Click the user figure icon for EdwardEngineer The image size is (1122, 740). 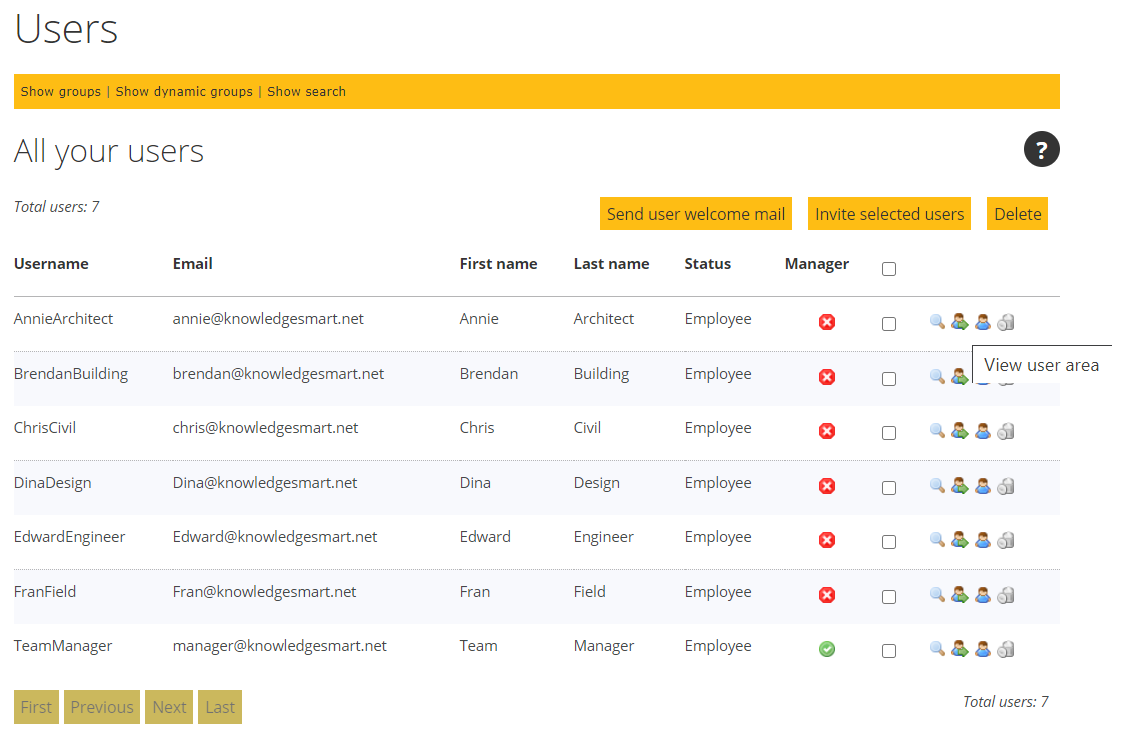982,540
